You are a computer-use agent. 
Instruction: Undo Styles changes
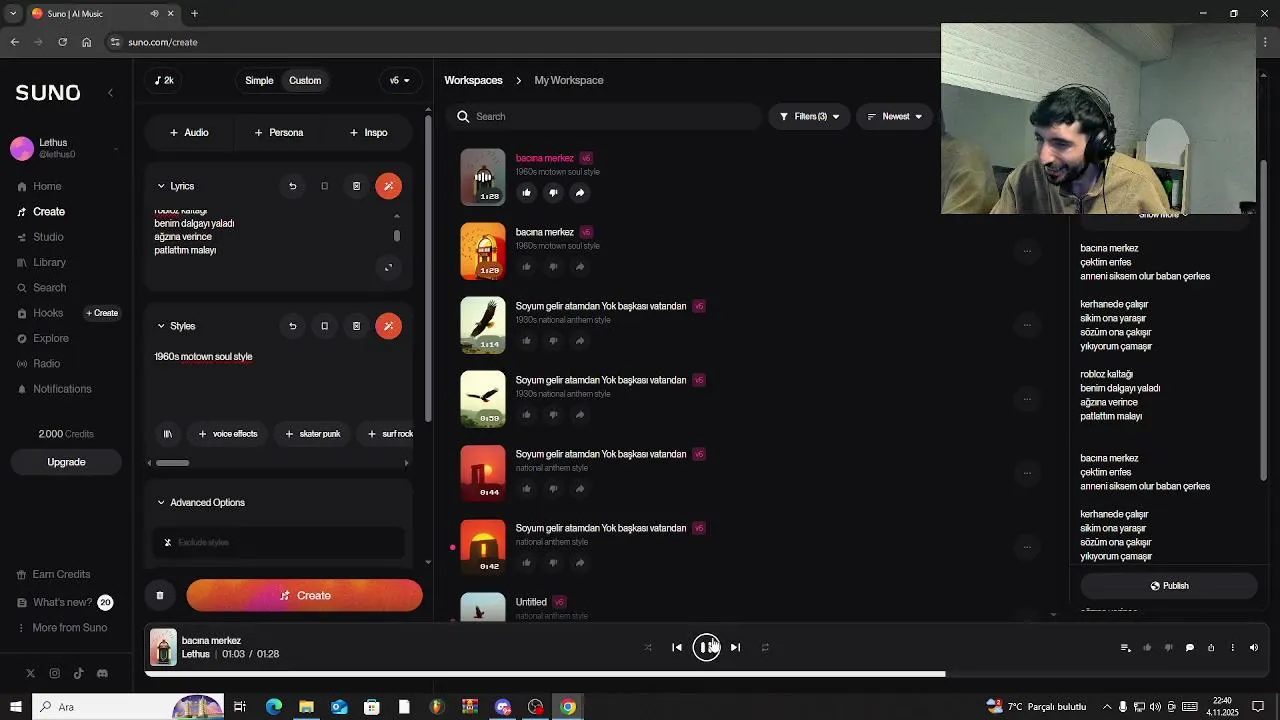point(292,326)
